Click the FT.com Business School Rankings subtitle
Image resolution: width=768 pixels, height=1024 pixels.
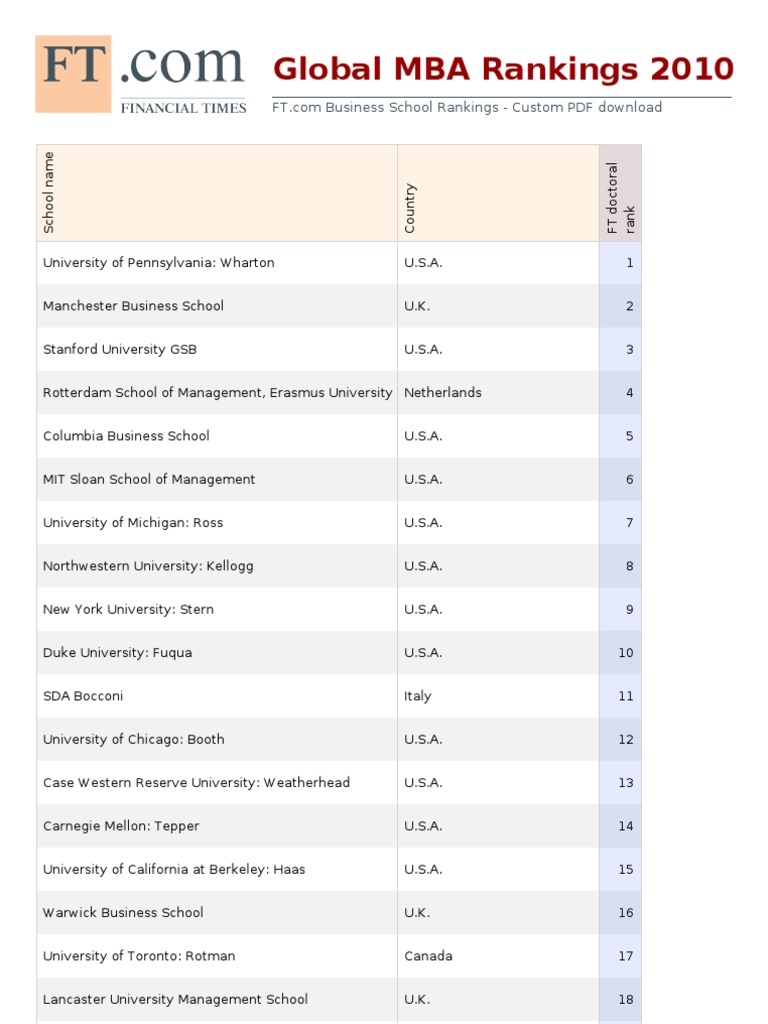(467, 107)
